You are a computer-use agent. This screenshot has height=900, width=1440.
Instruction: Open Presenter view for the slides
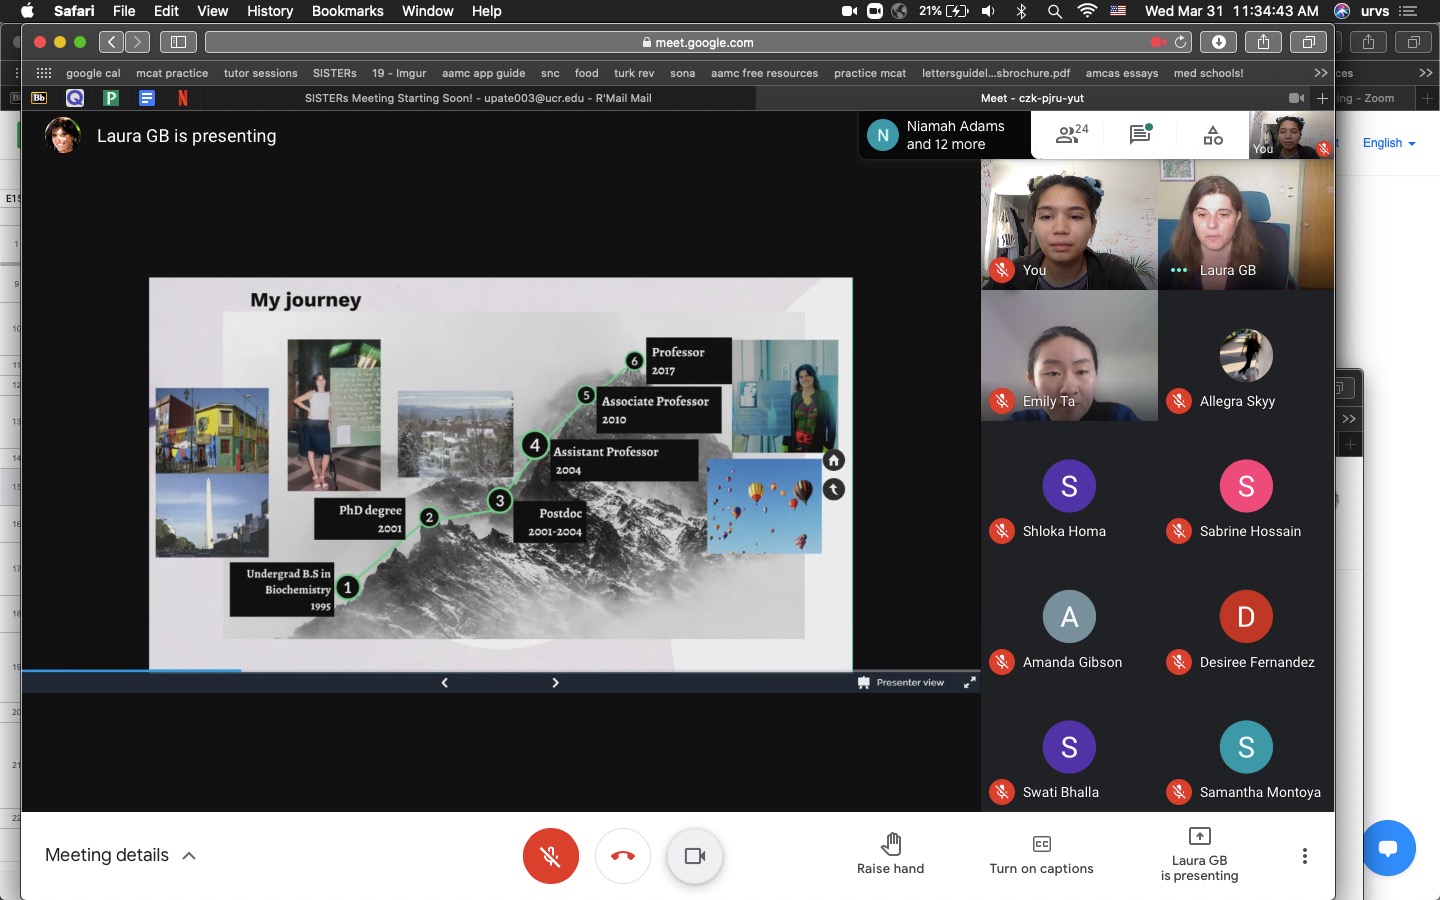[x=901, y=682]
